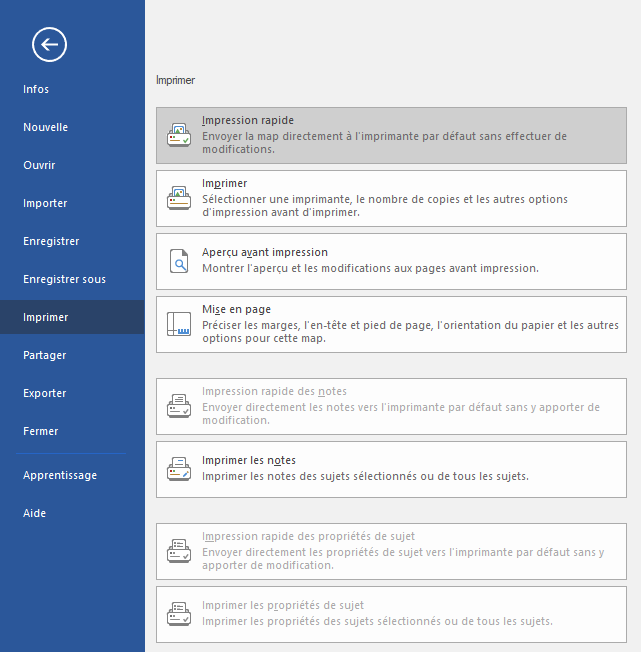Screen dimensions: 641x652
Task: Click the Mise en page ruler icon
Action: [178, 324]
